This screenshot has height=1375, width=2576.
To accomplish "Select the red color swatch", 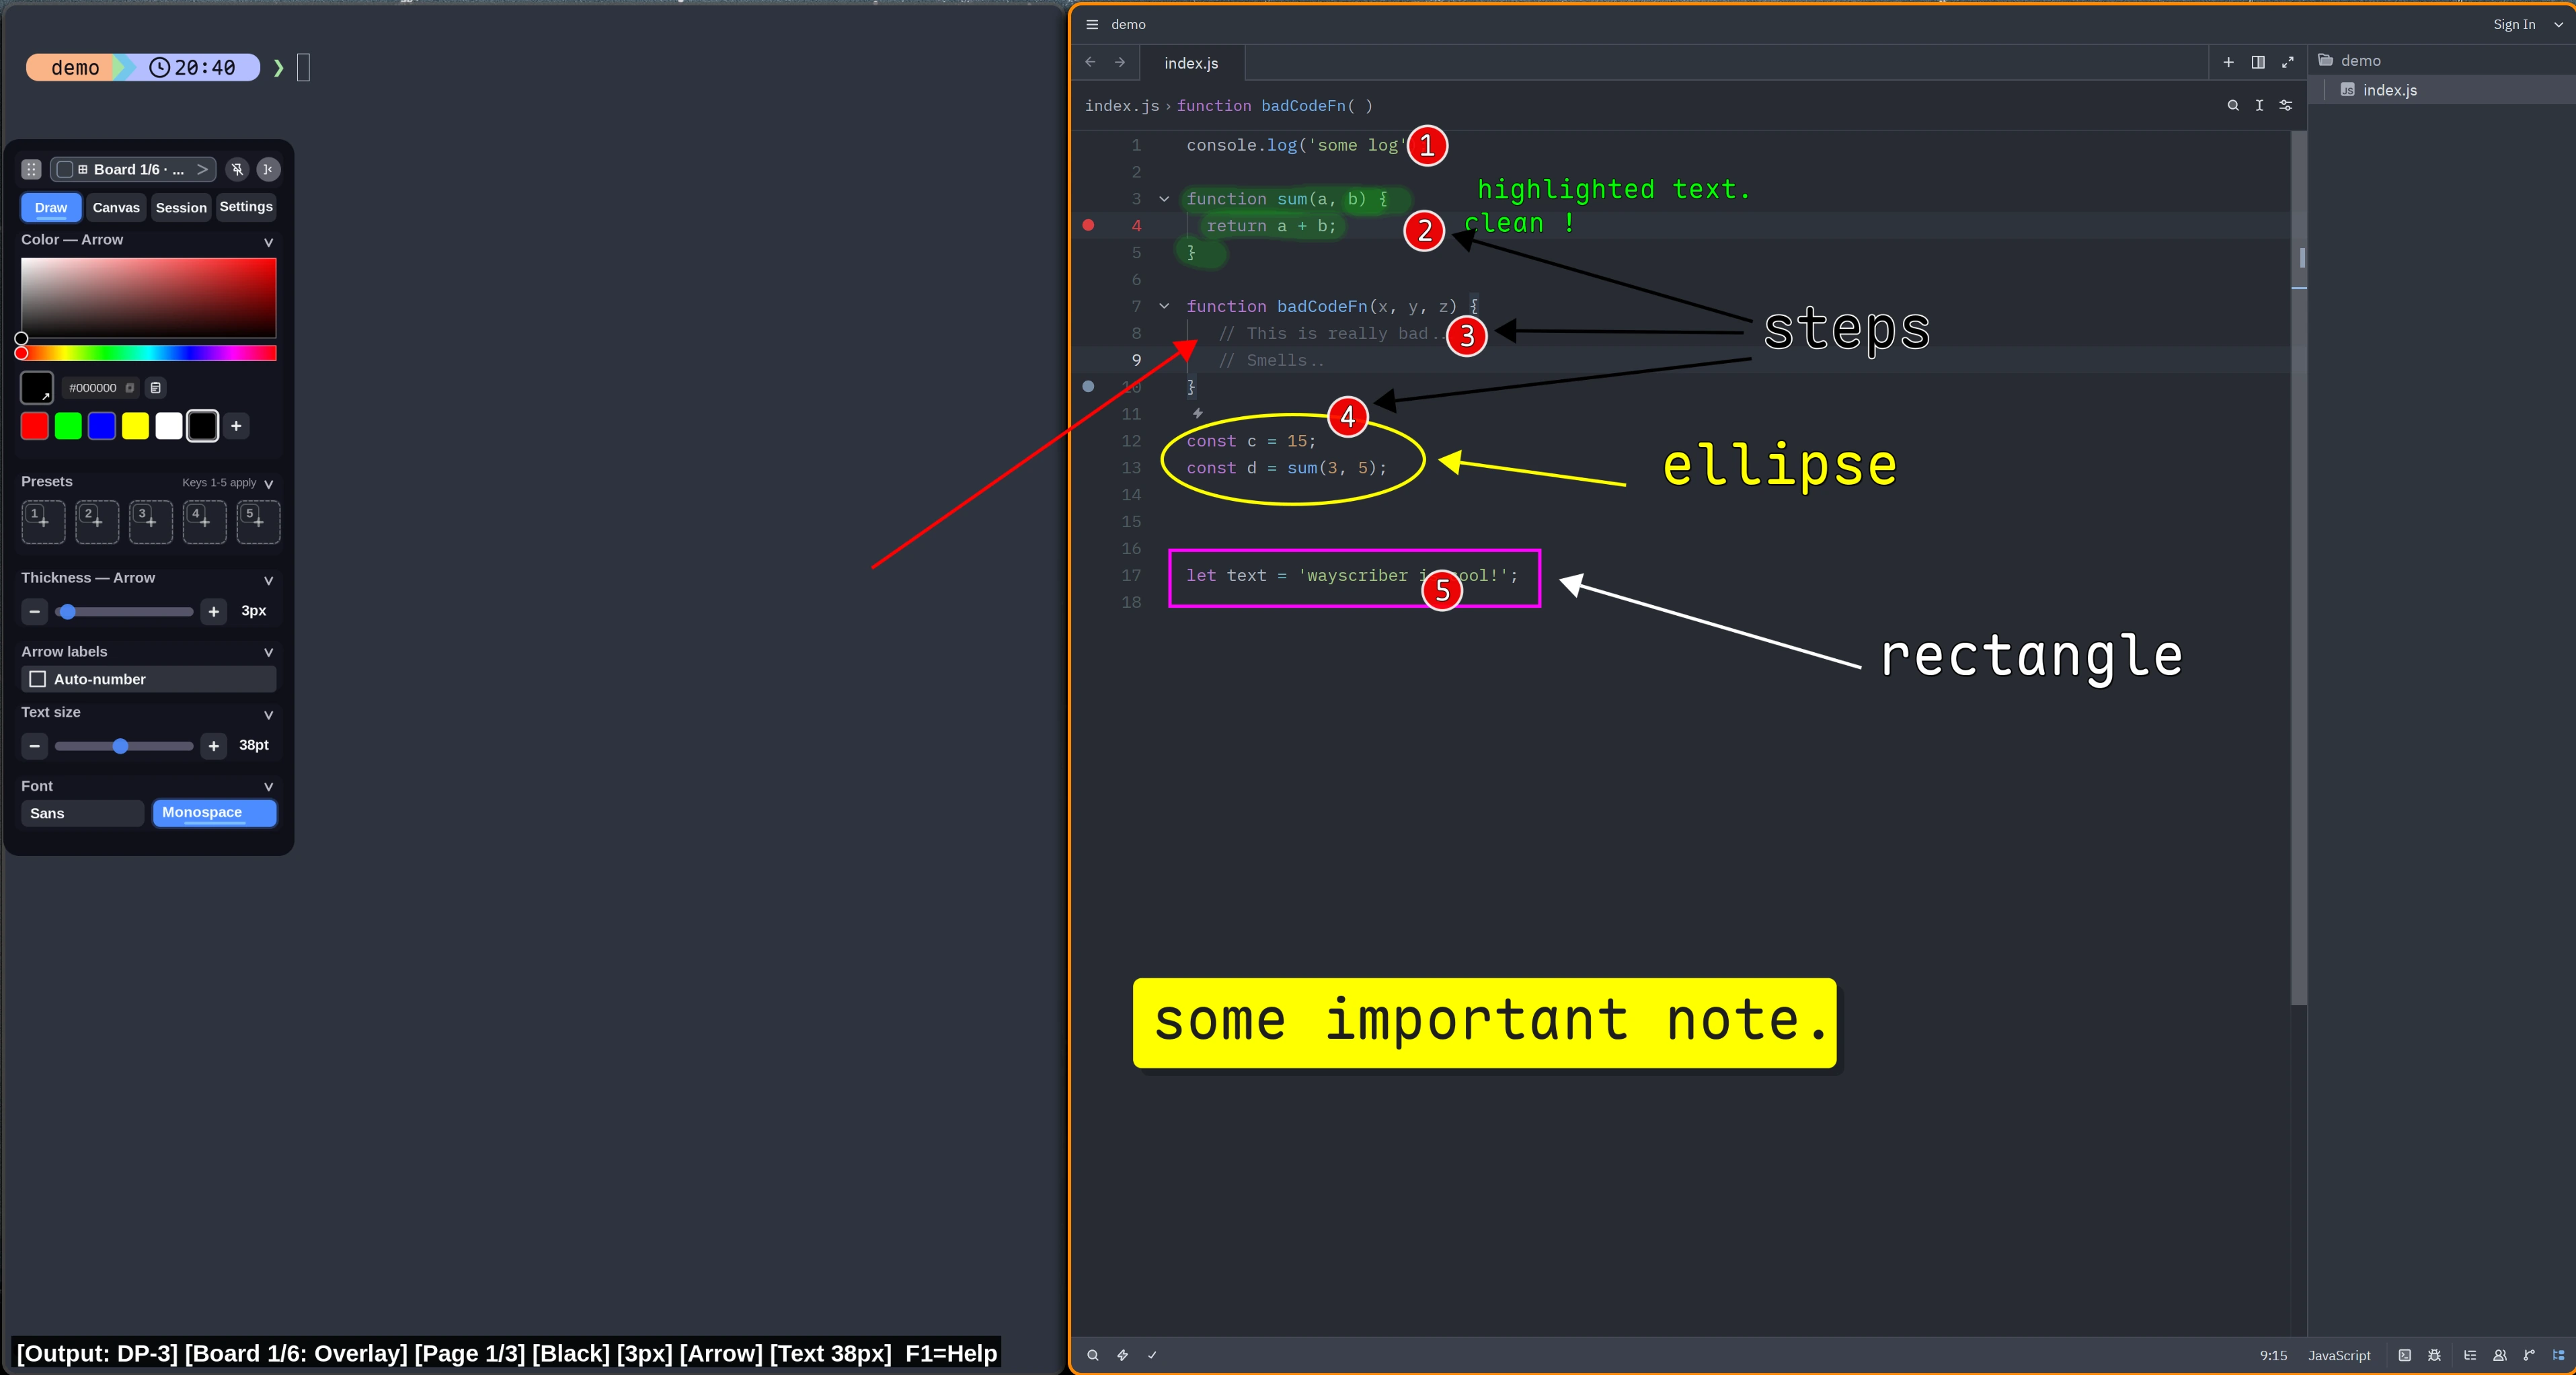I will point(35,426).
